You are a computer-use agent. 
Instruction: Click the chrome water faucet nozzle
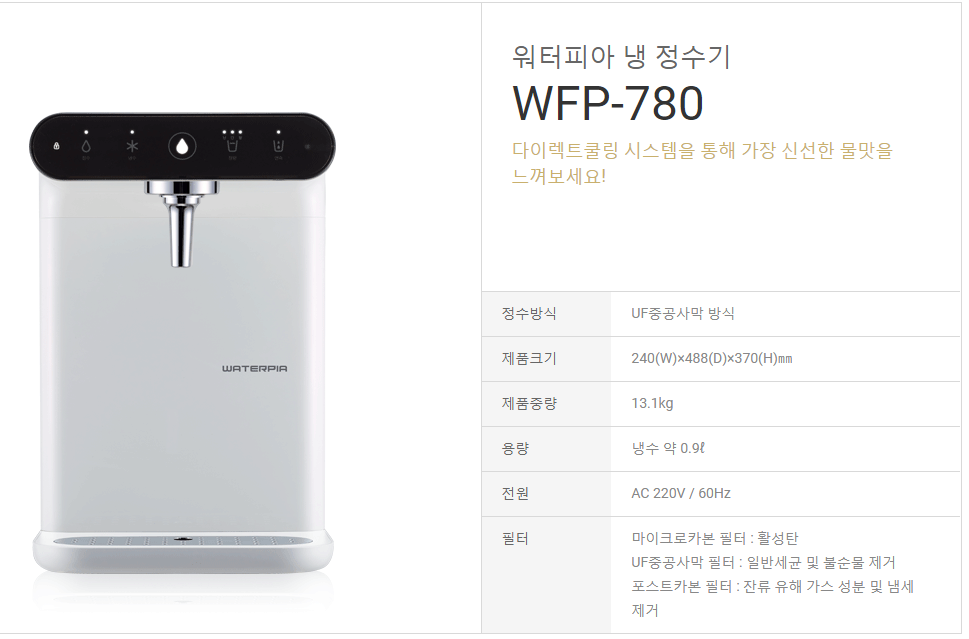tap(182, 224)
